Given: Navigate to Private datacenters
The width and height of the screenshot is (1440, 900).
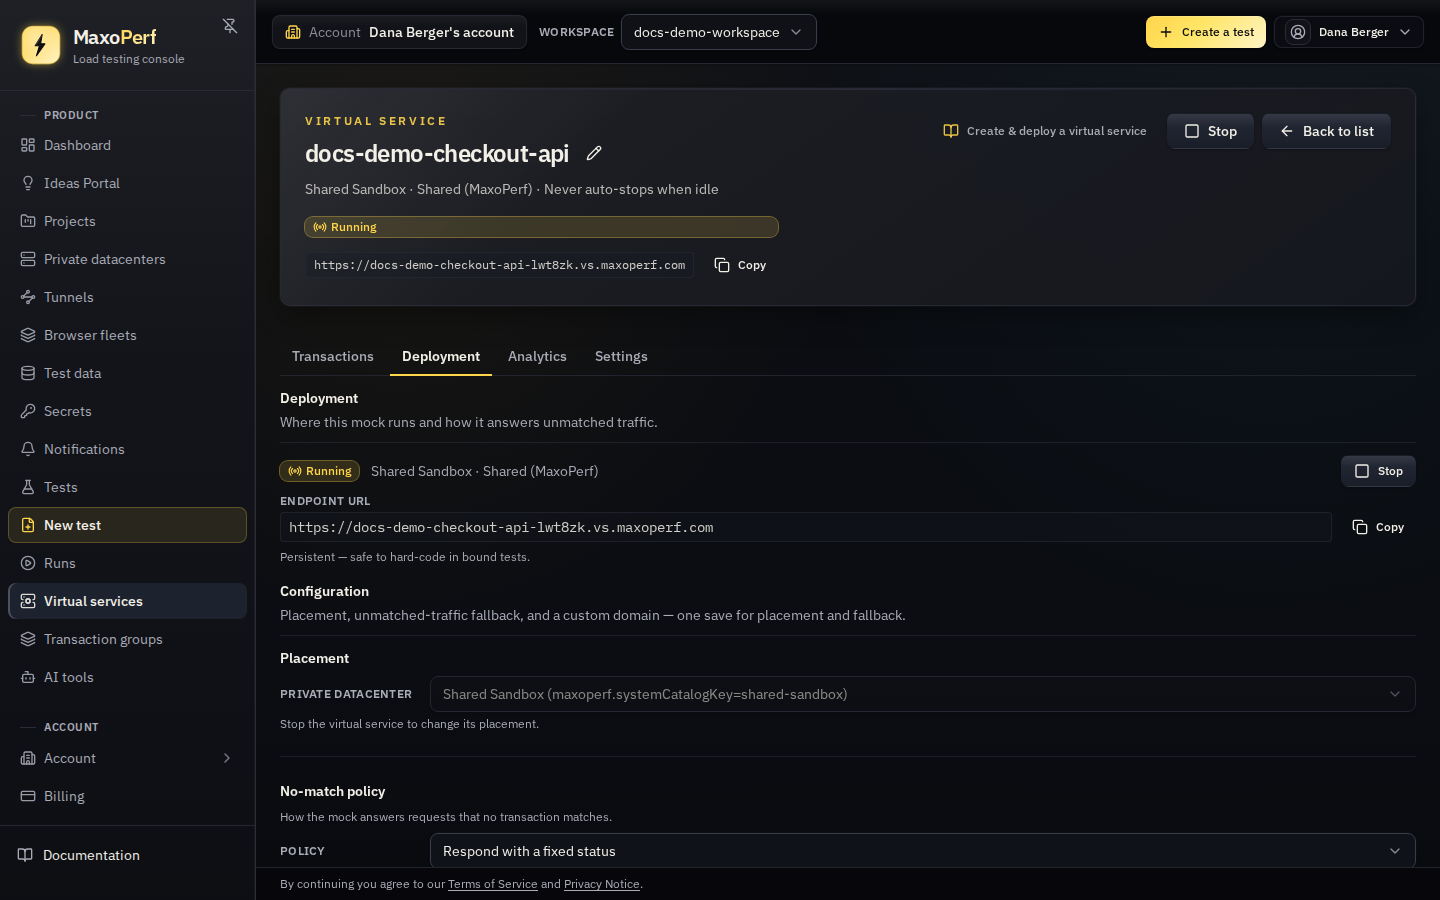Looking at the screenshot, I should [128, 259].
